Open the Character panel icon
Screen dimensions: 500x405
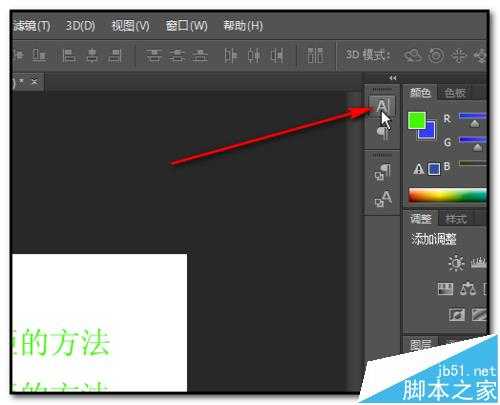coord(382,106)
